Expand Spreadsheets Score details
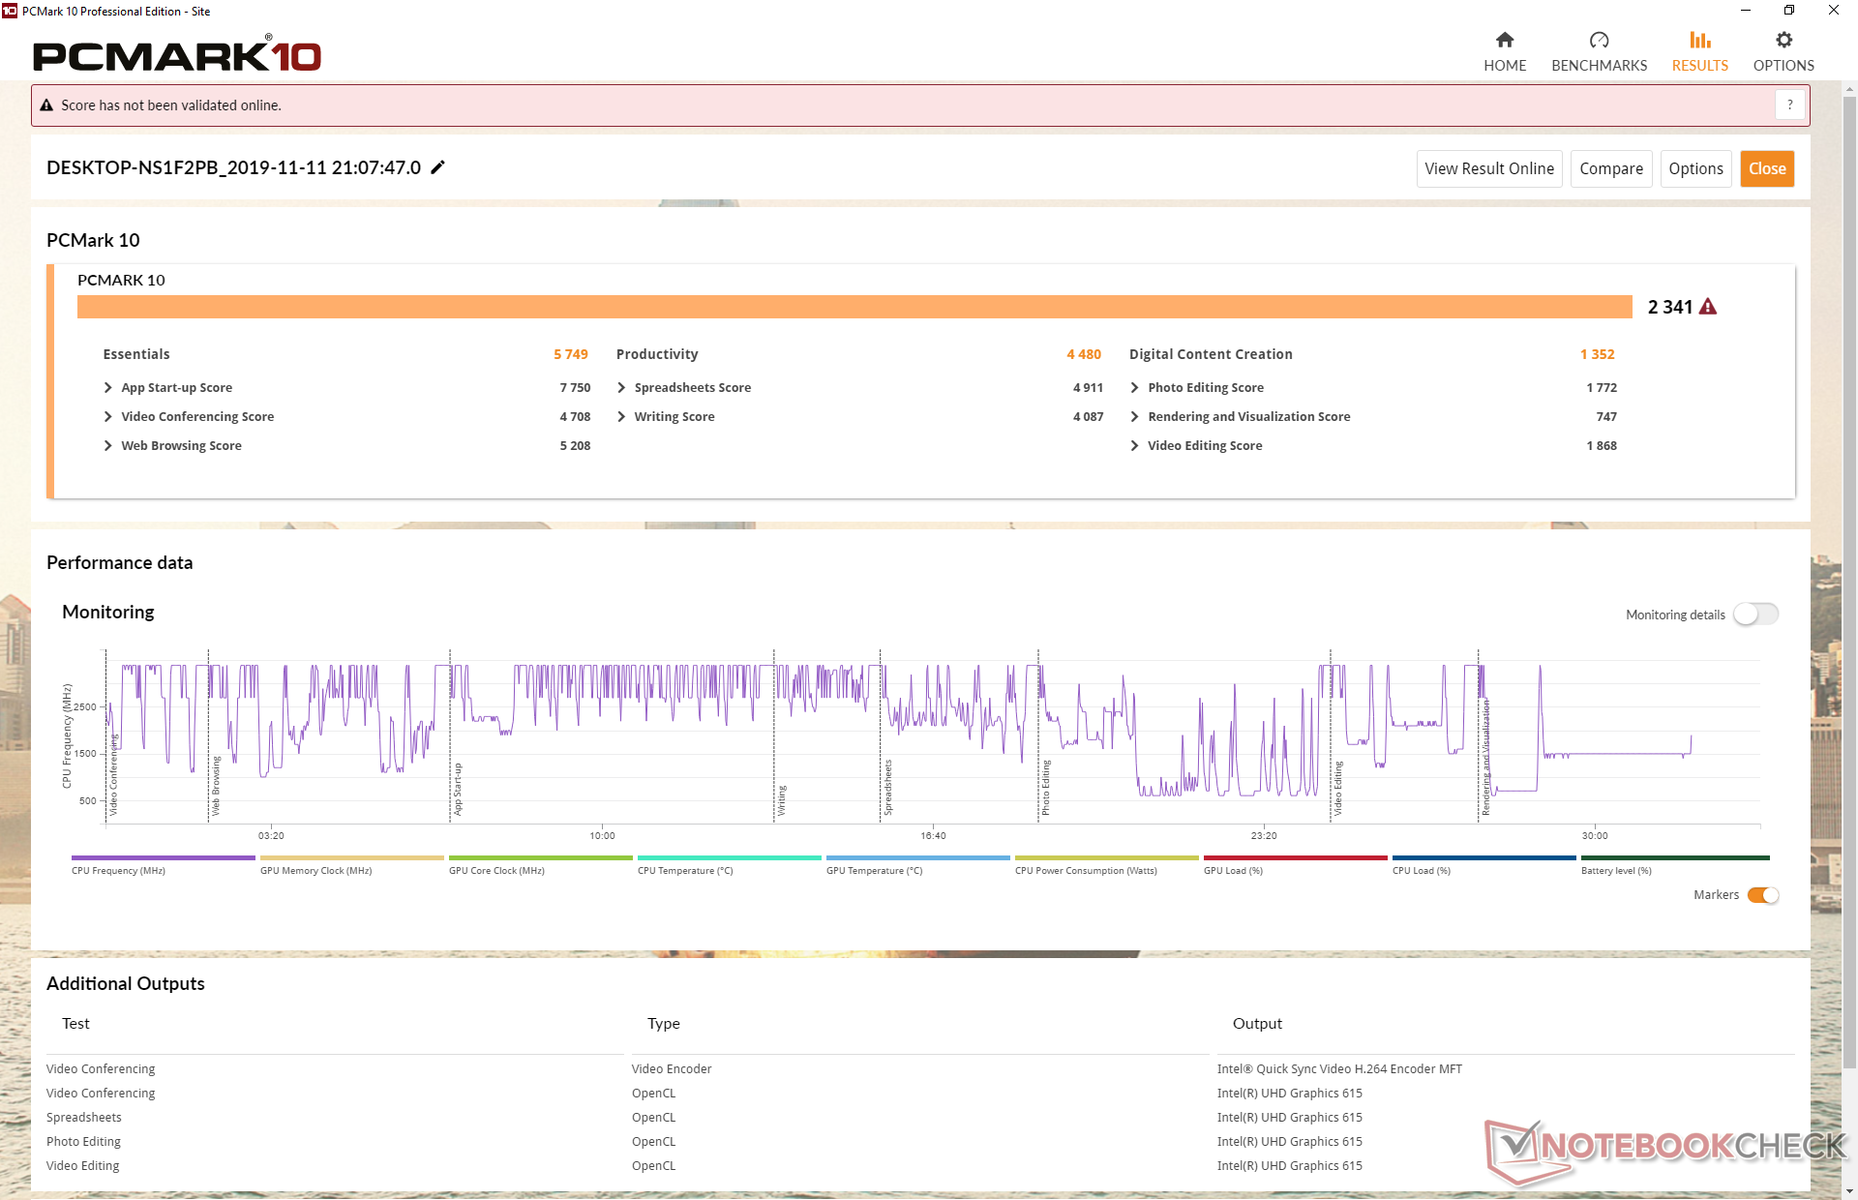The width and height of the screenshot is (1858, 1200). [x=621, y=387]
